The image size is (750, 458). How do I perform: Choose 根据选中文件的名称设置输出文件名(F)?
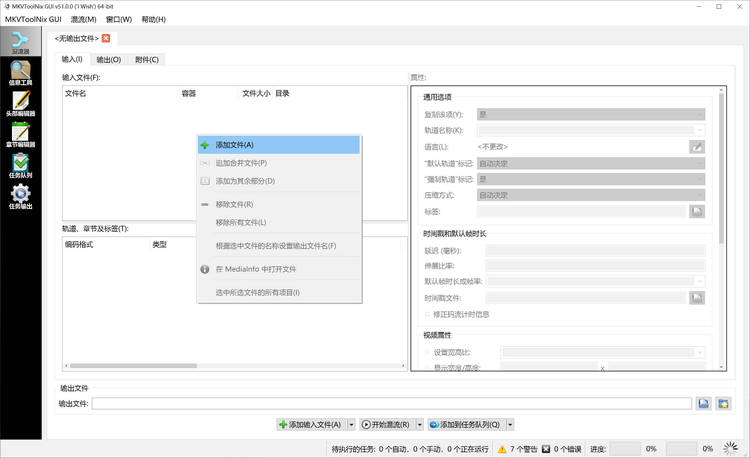tap(279, 246)
